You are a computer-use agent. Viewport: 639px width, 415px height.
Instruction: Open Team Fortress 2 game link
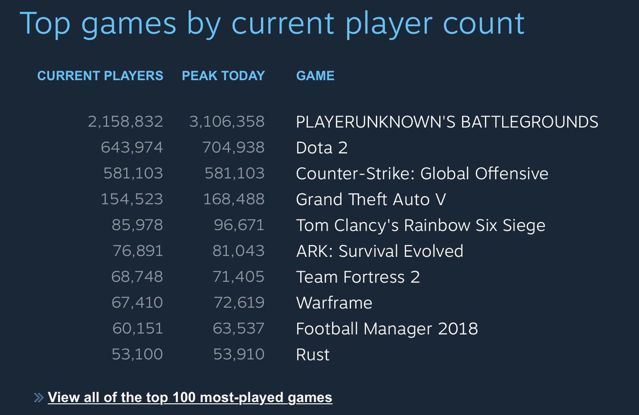point(358,277)
